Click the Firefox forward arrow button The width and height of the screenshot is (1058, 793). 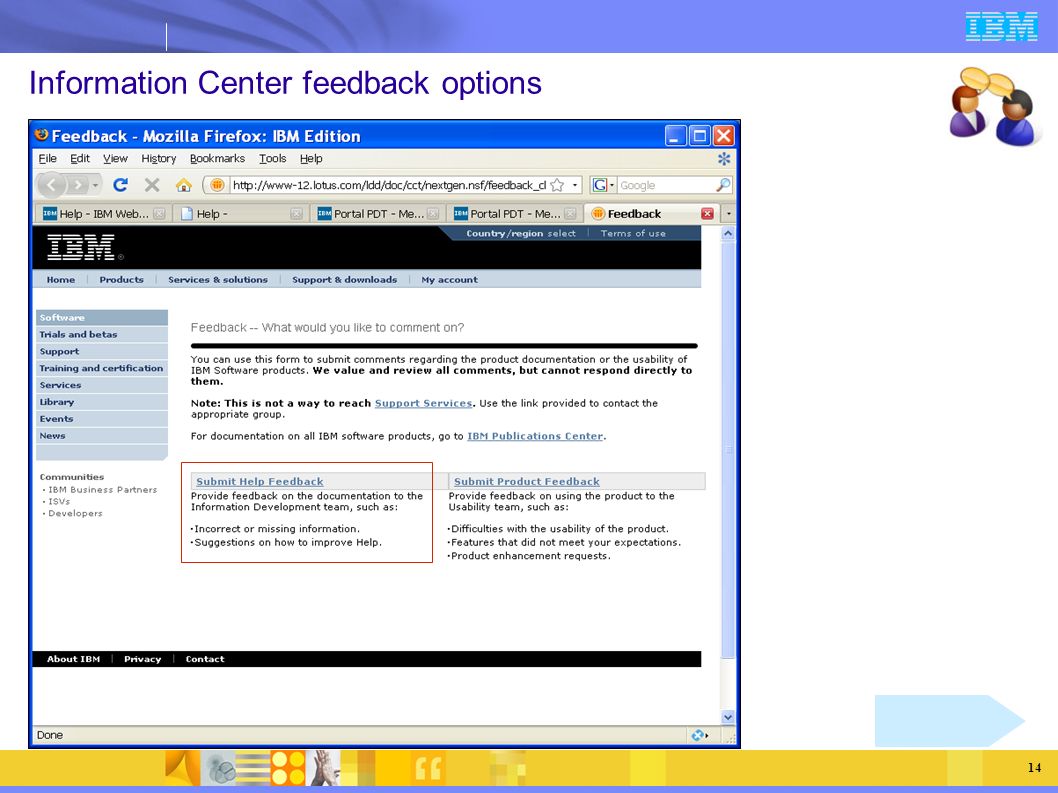[x=79, y=185]
